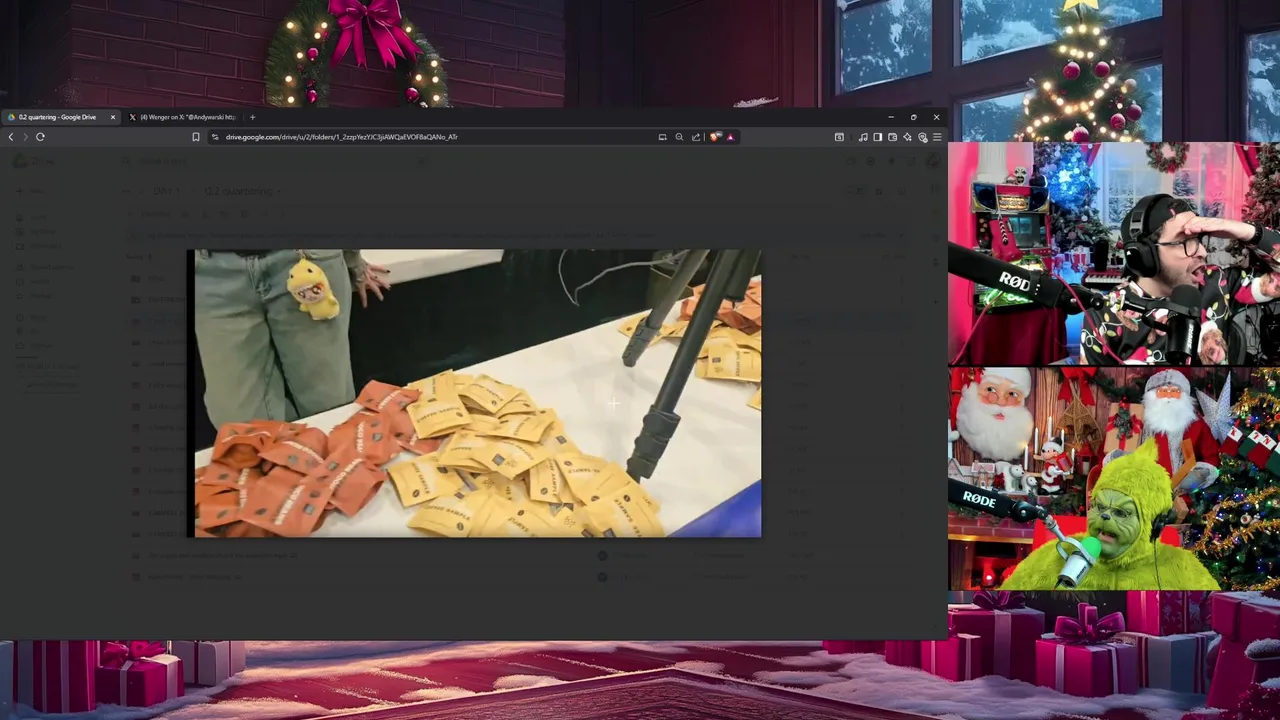
Task: Open site settings icon beside the URL
Action: (215, 137)
